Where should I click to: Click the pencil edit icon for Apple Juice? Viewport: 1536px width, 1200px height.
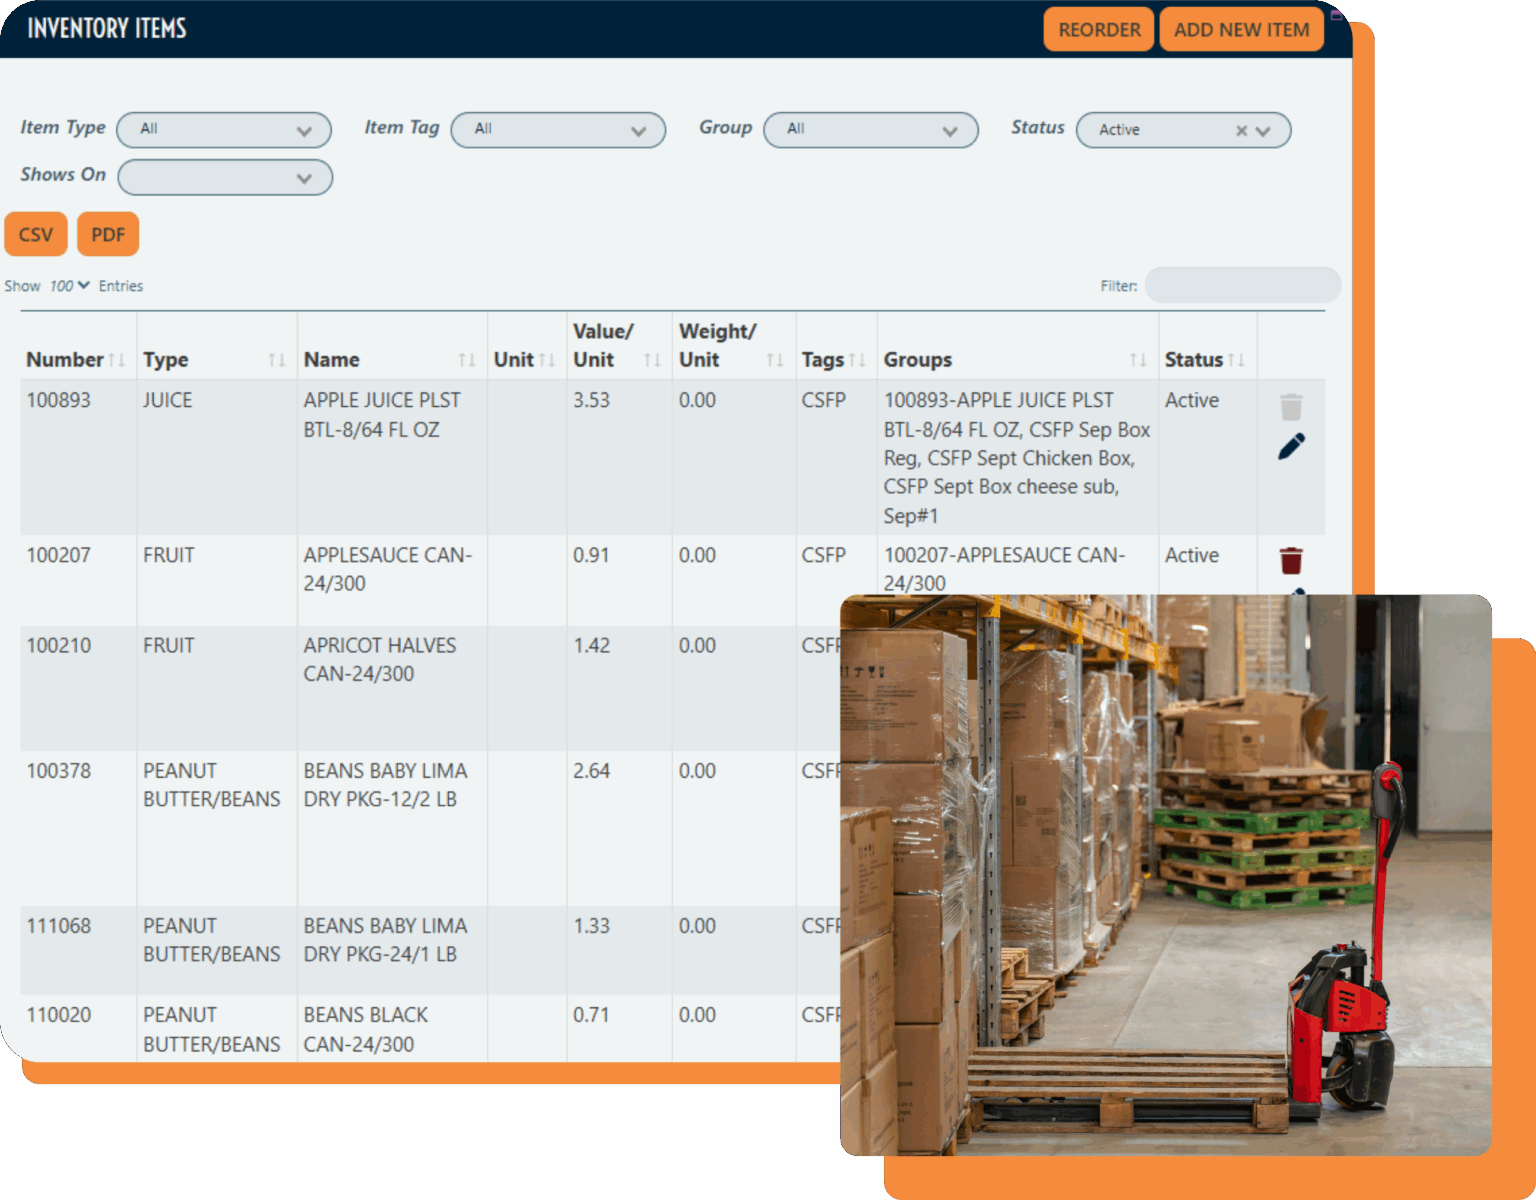[1291, 446]
